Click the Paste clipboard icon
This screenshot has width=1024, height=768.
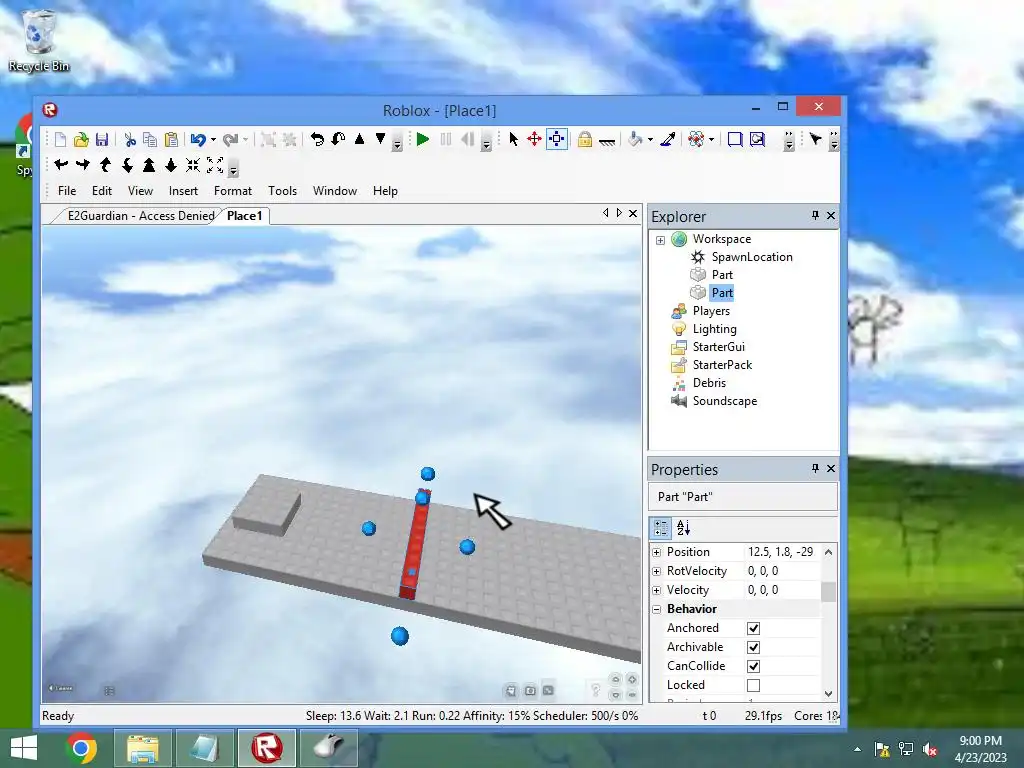(x=171, y=139)
